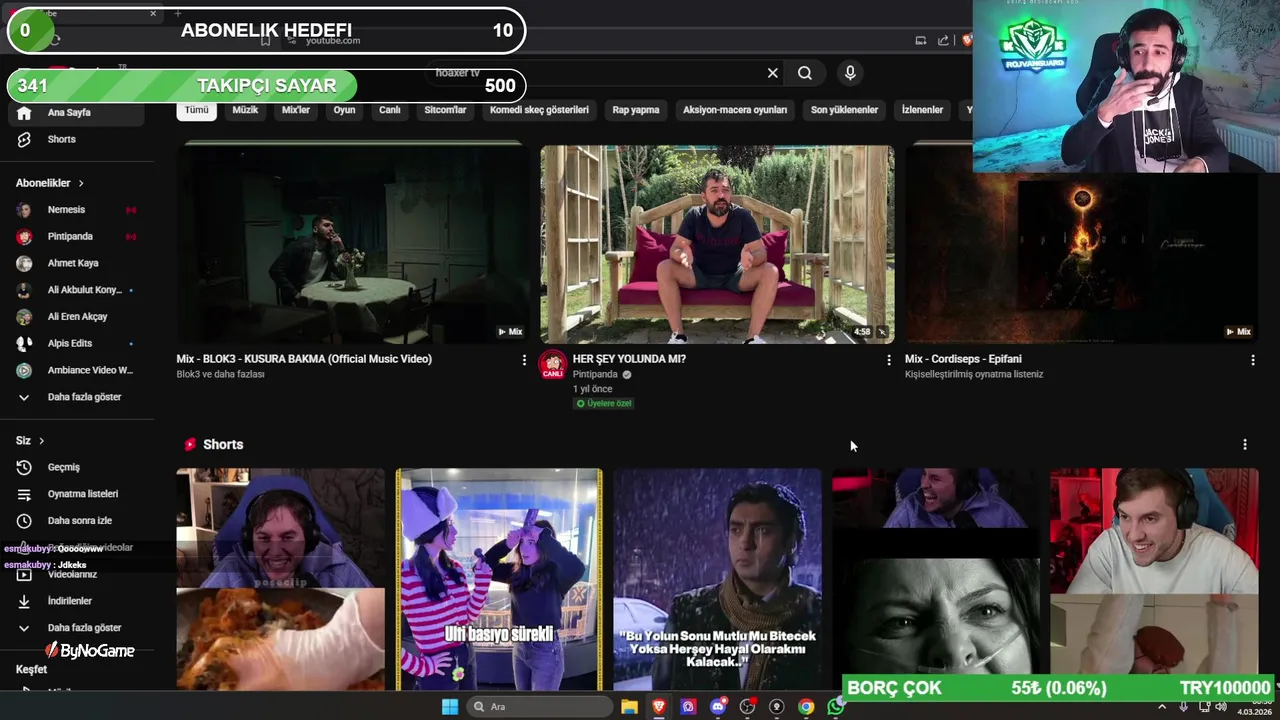Select the Sitcom'lar filter chip

tap(445, 110)
